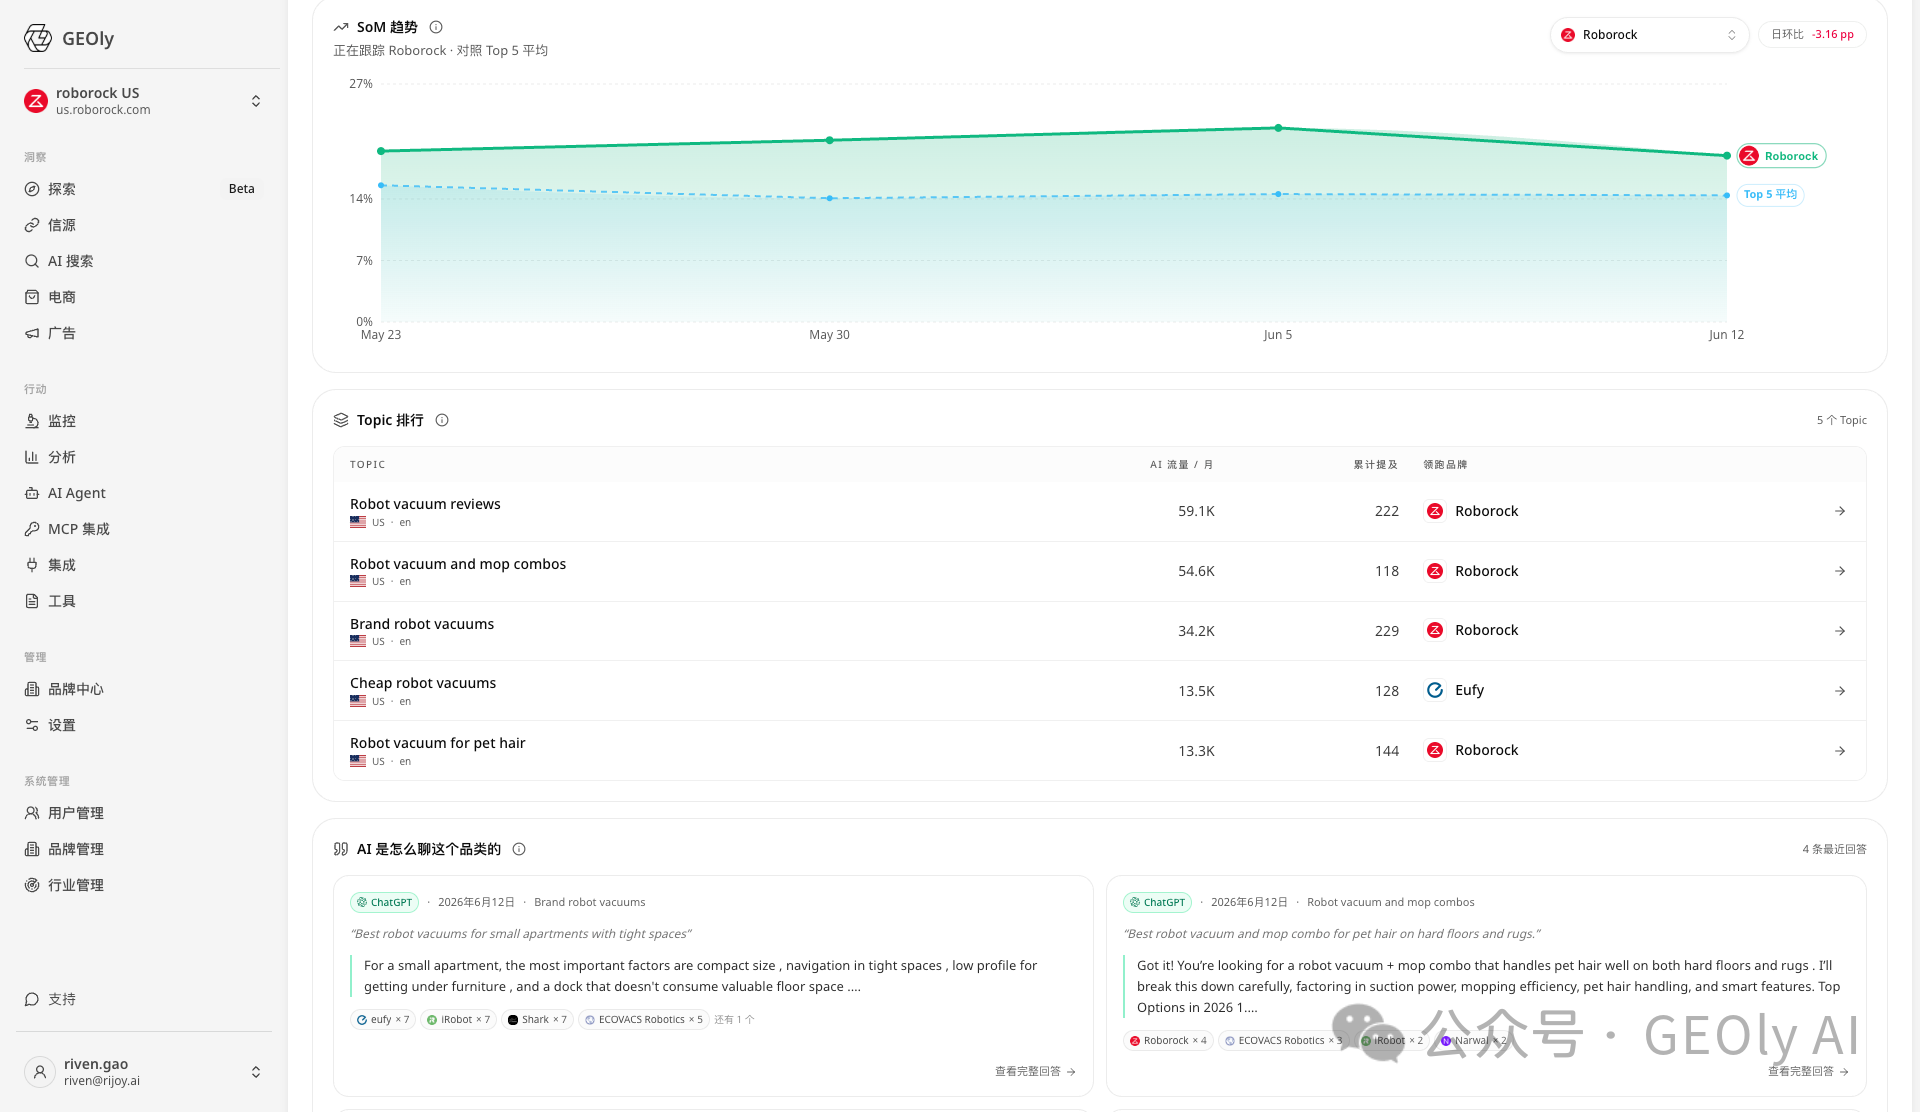Click the AI 流量 / 月 column header
The height and width of the screenshot is (1112, 1920).
[x=1182, y=465]
